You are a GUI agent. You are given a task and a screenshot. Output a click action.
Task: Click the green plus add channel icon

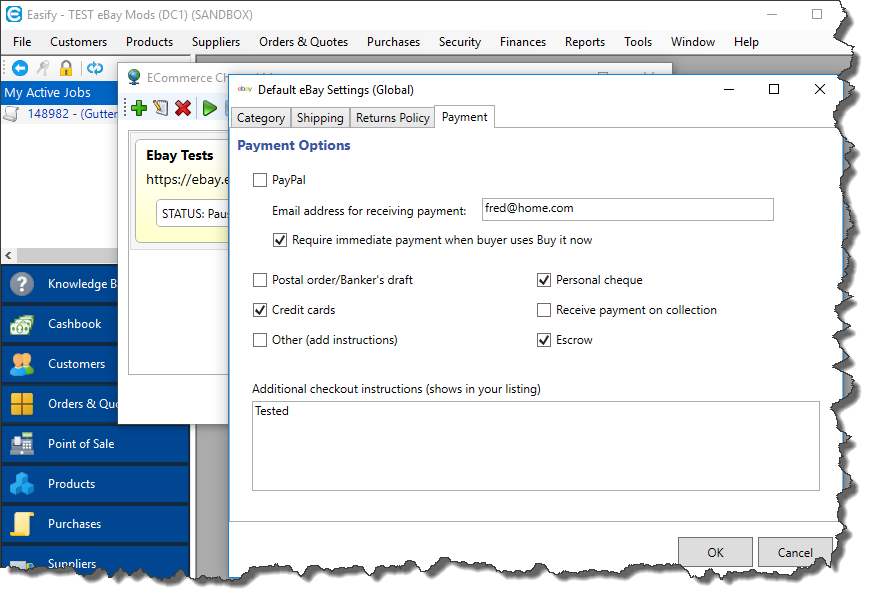pyautogui.click(x=139, y=108)
